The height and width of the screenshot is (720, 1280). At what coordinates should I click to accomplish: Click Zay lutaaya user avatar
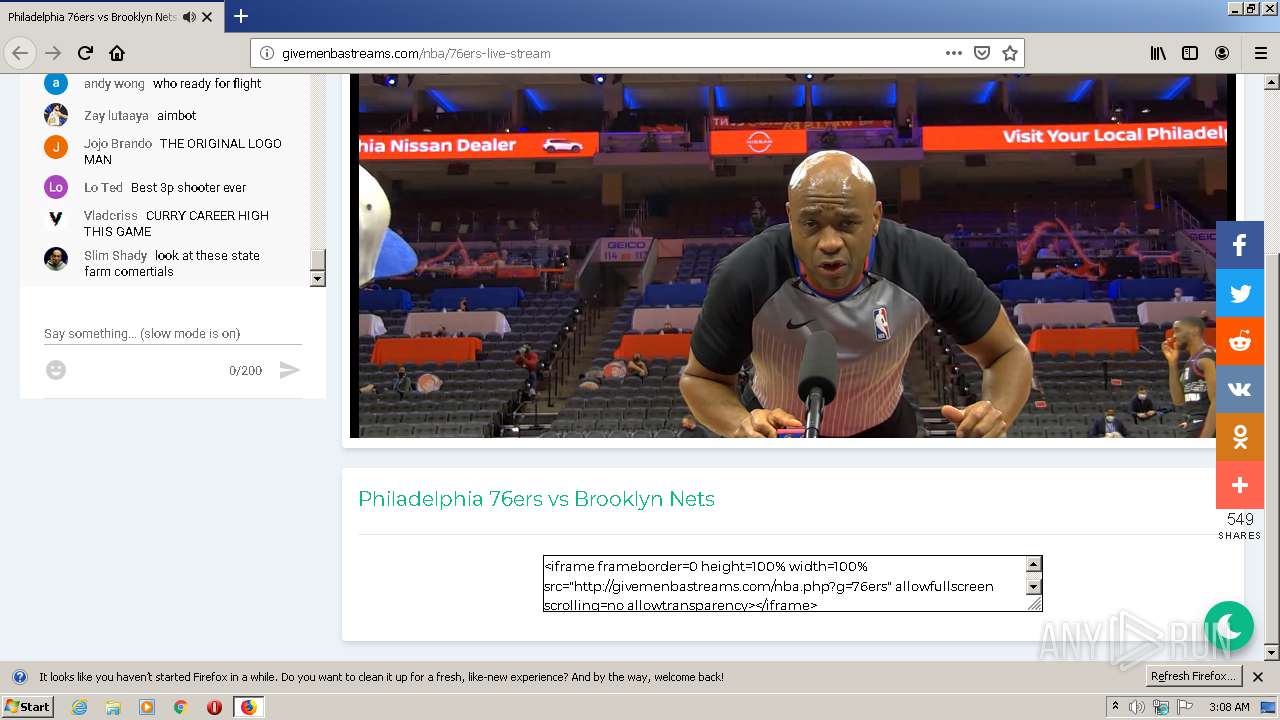pos(56,114)
